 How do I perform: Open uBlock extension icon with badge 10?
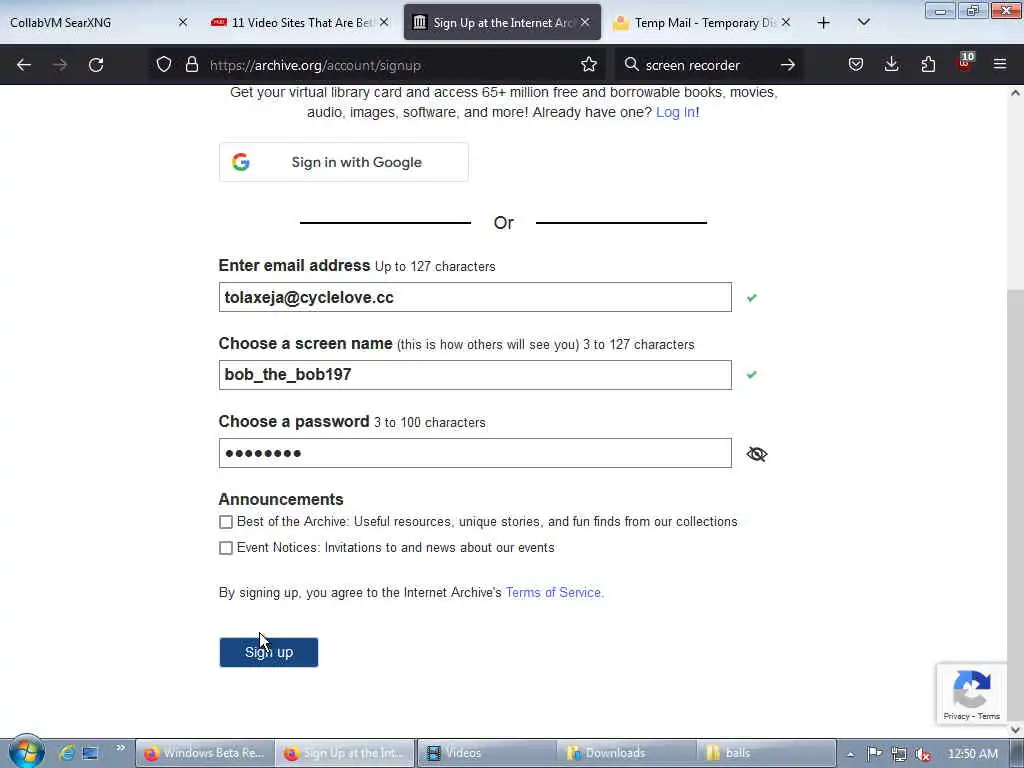[965, 63]
